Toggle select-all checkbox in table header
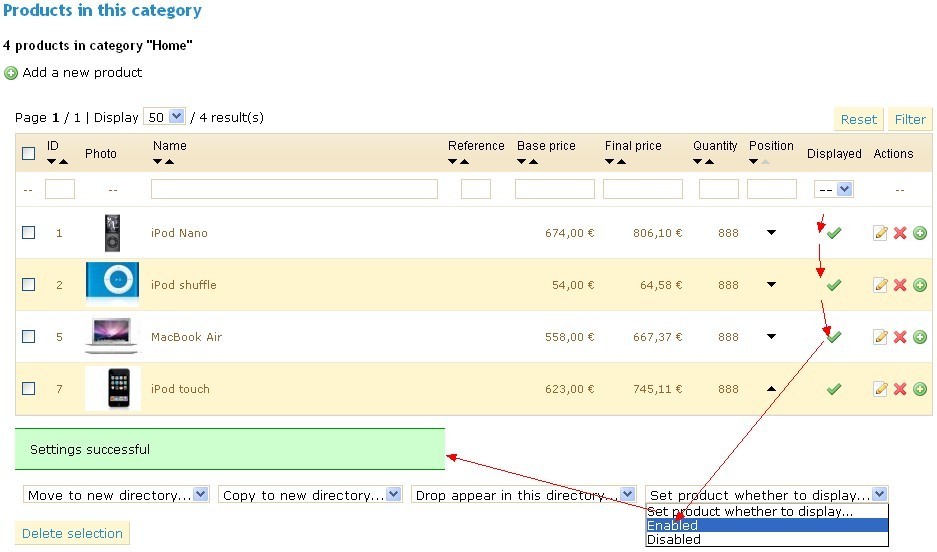Image resolution: width=937 pixels, height=552 pixels. tap(28, 154)
